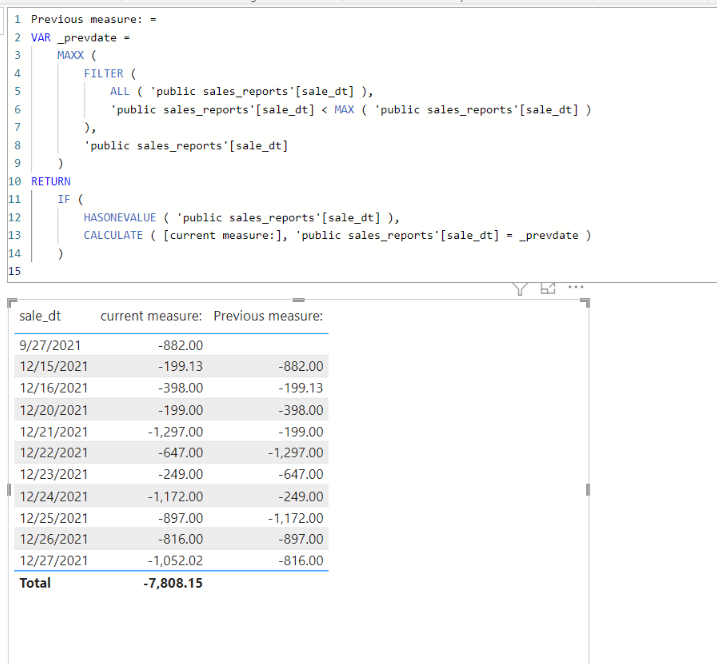Grab the right-side visual resize handle
This screenshot has width=717, height=664.
pyautogui.click(x=588, y=490)
